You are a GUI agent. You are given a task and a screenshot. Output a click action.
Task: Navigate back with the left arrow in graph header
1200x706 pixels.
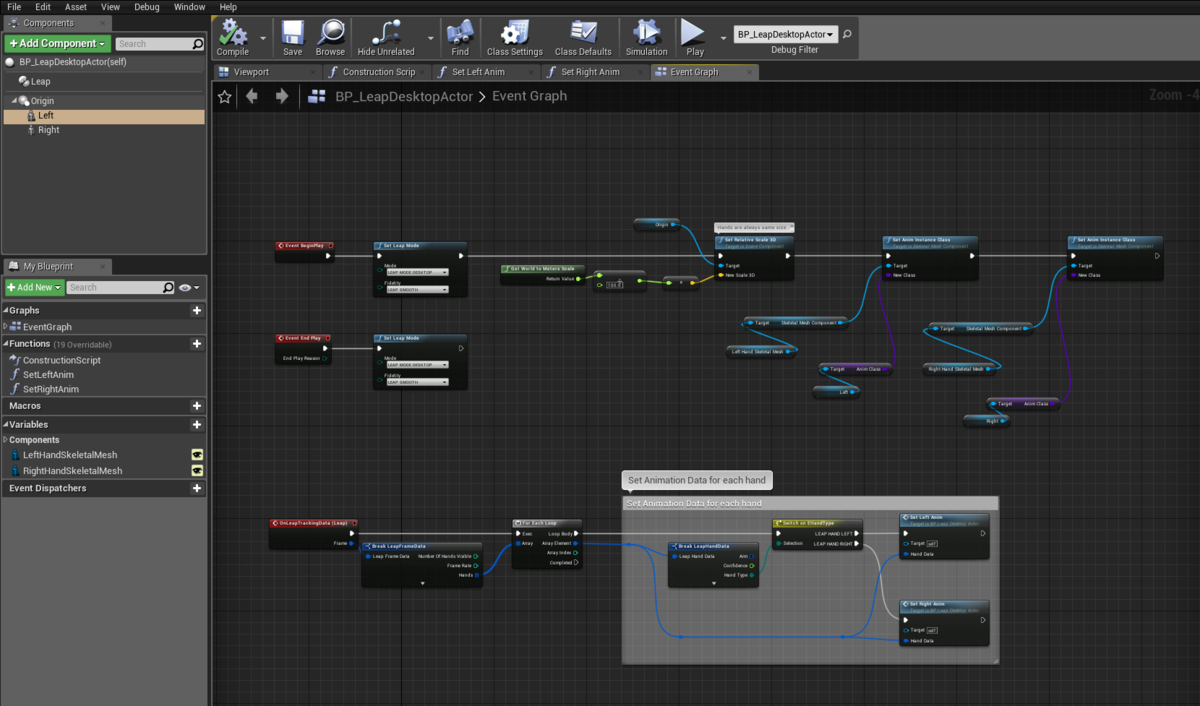252,96
